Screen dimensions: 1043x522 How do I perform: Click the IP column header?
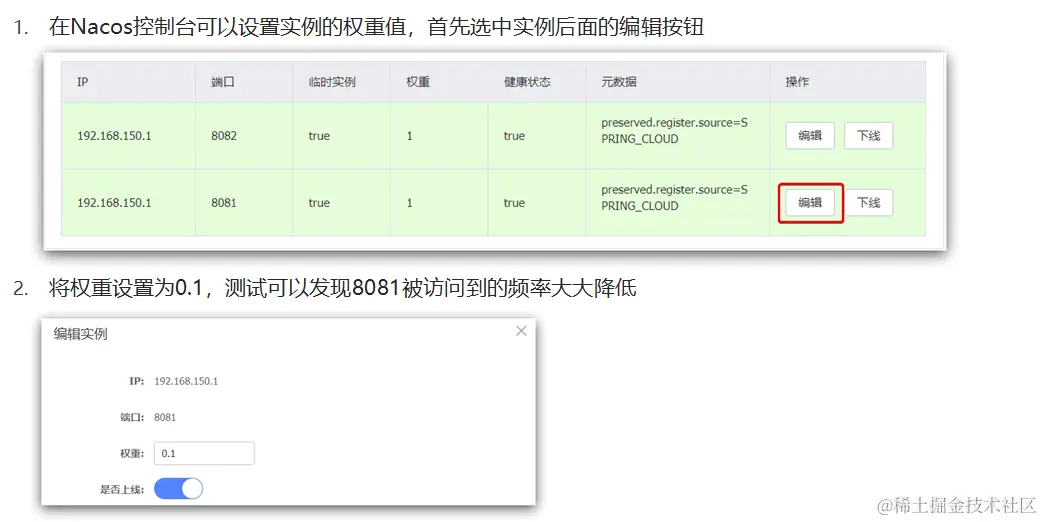[x=82, y=82]
